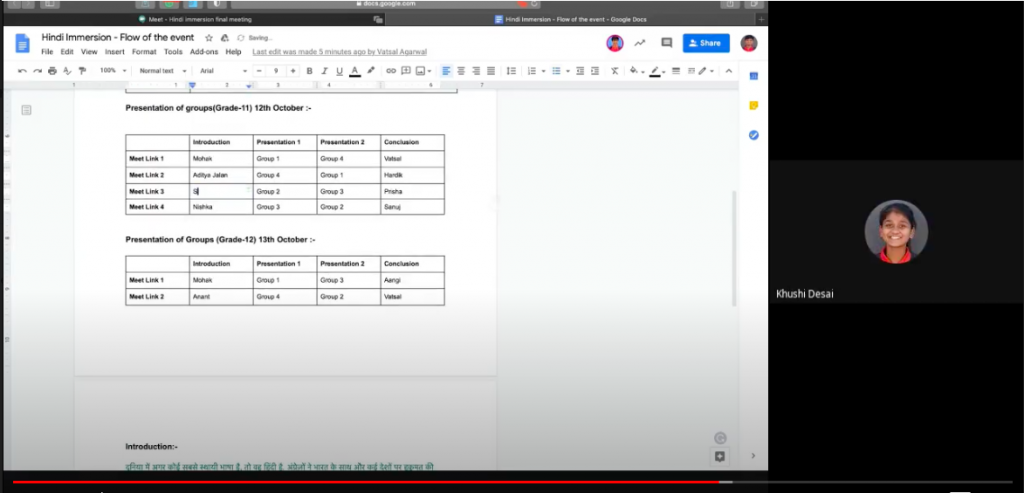Viewport: 1024px width, 493px height.
Task: Click the Explore button at bottom right
Action: [x=720, y=456]
